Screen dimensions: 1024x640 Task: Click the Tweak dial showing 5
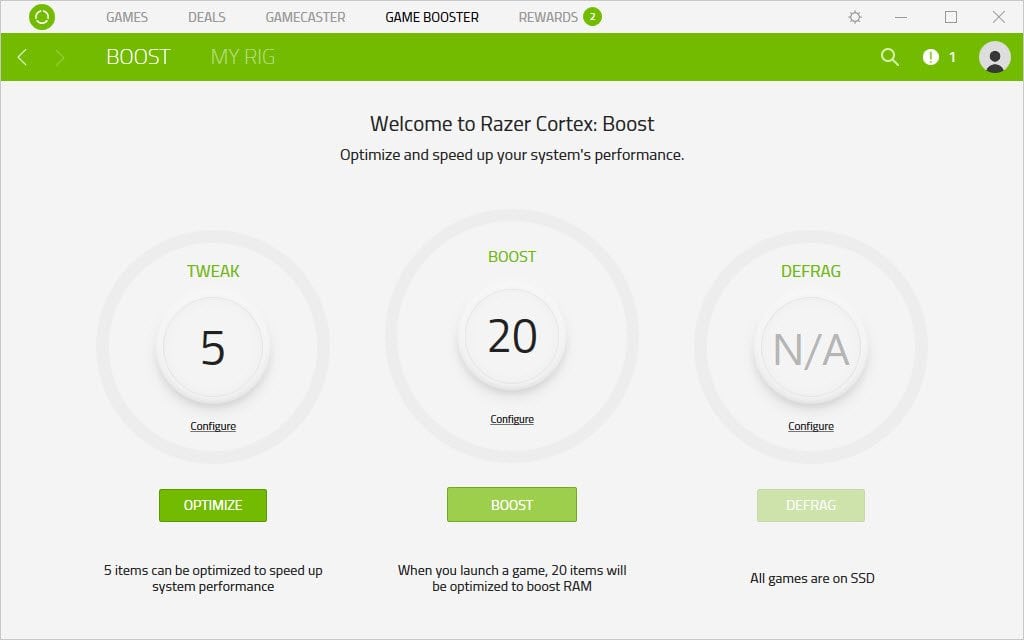pyautogui.click(x=213, y=348)
